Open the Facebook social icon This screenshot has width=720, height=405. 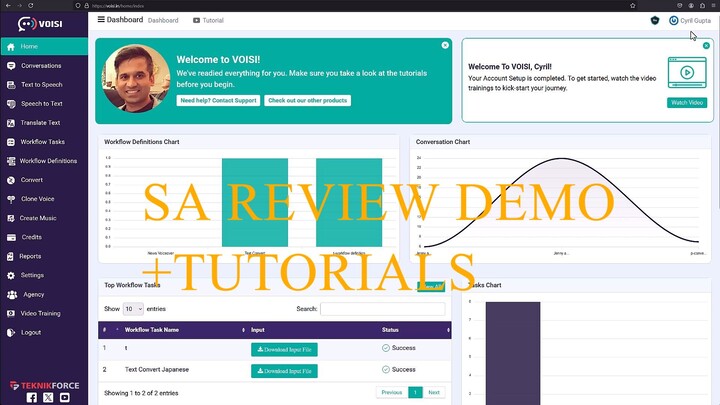point(32,398)
